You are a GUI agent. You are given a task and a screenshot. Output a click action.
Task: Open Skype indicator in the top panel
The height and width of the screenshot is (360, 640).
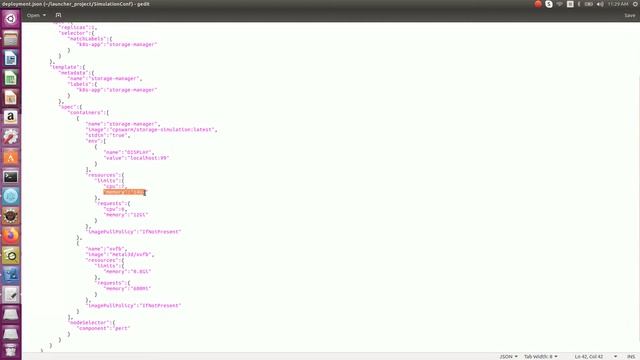pos(549,4)
